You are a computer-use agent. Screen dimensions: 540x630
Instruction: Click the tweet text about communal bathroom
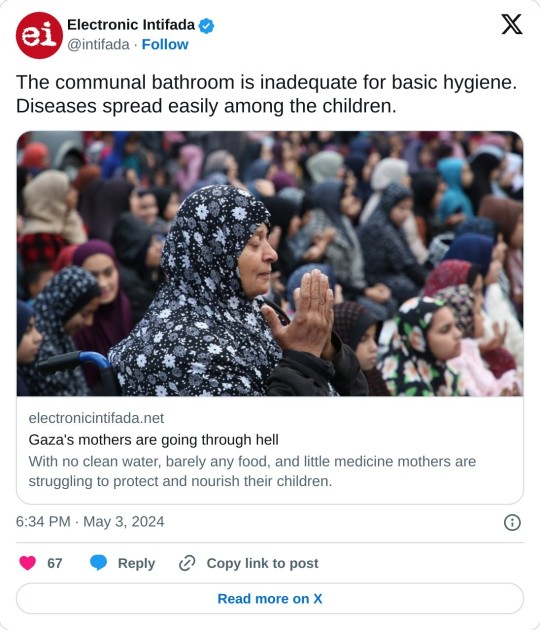[266, 94]
